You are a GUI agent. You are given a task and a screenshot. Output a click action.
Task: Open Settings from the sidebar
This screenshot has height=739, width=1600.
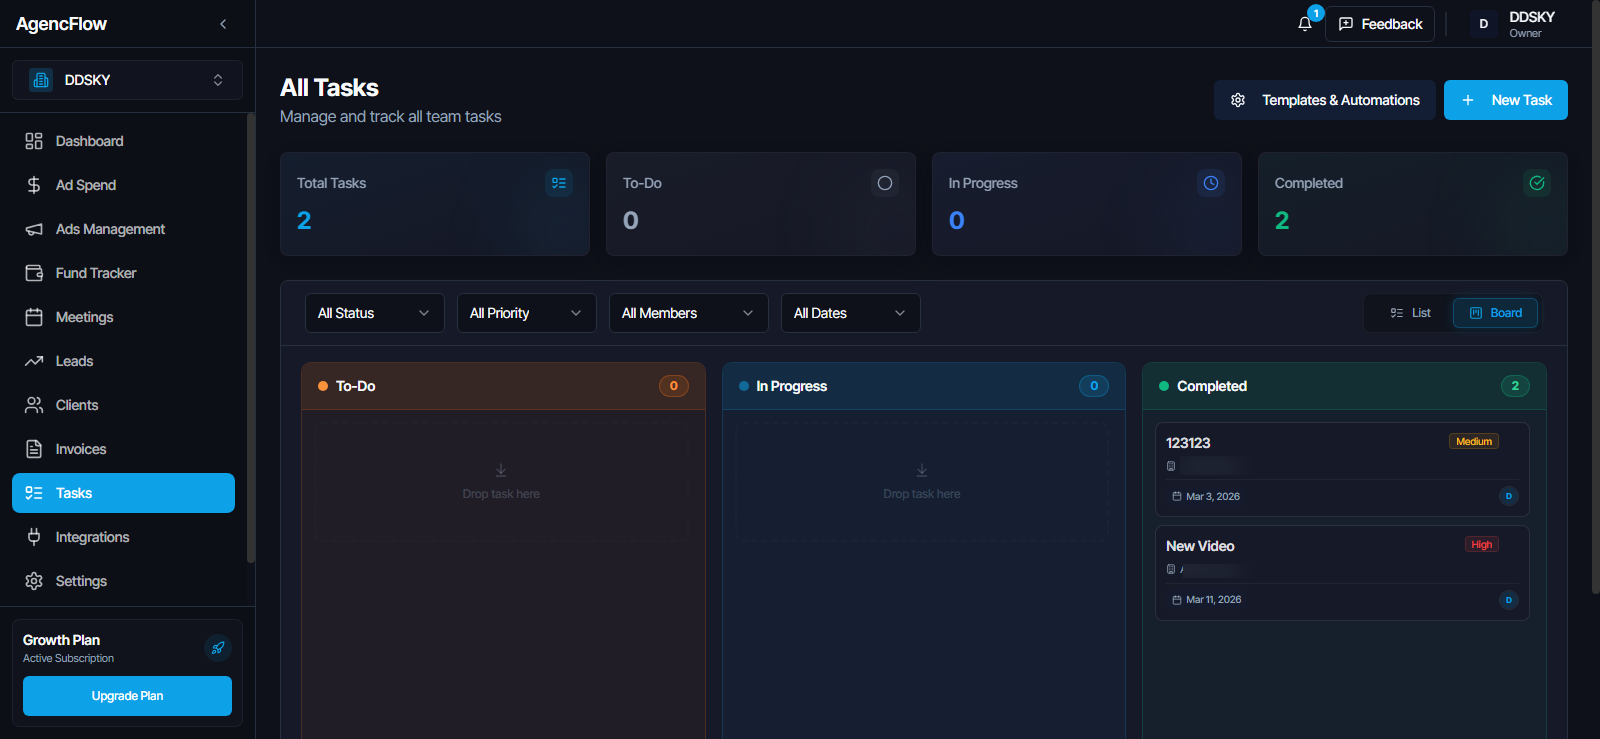tap(123, 581)
